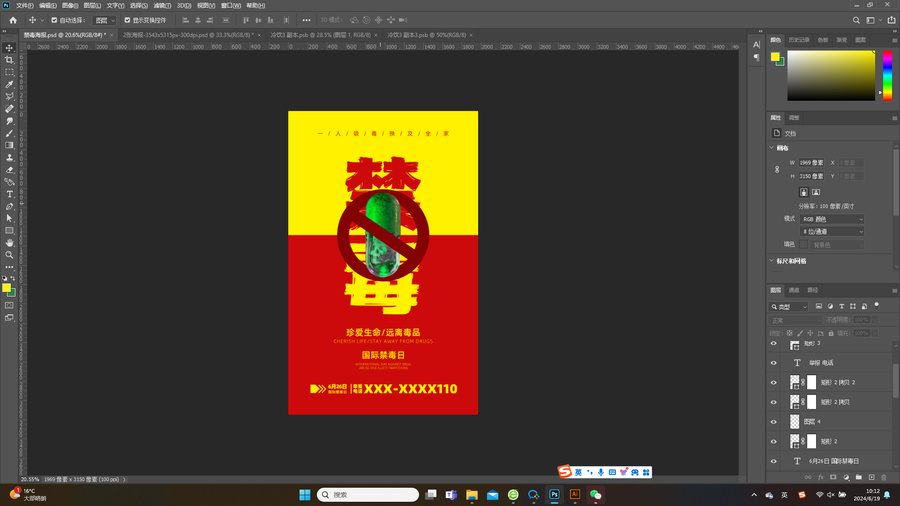Screen dimensions: 900x506
Task: Hide the 举报 电话 text layer
Action: [x=773, y=363]
